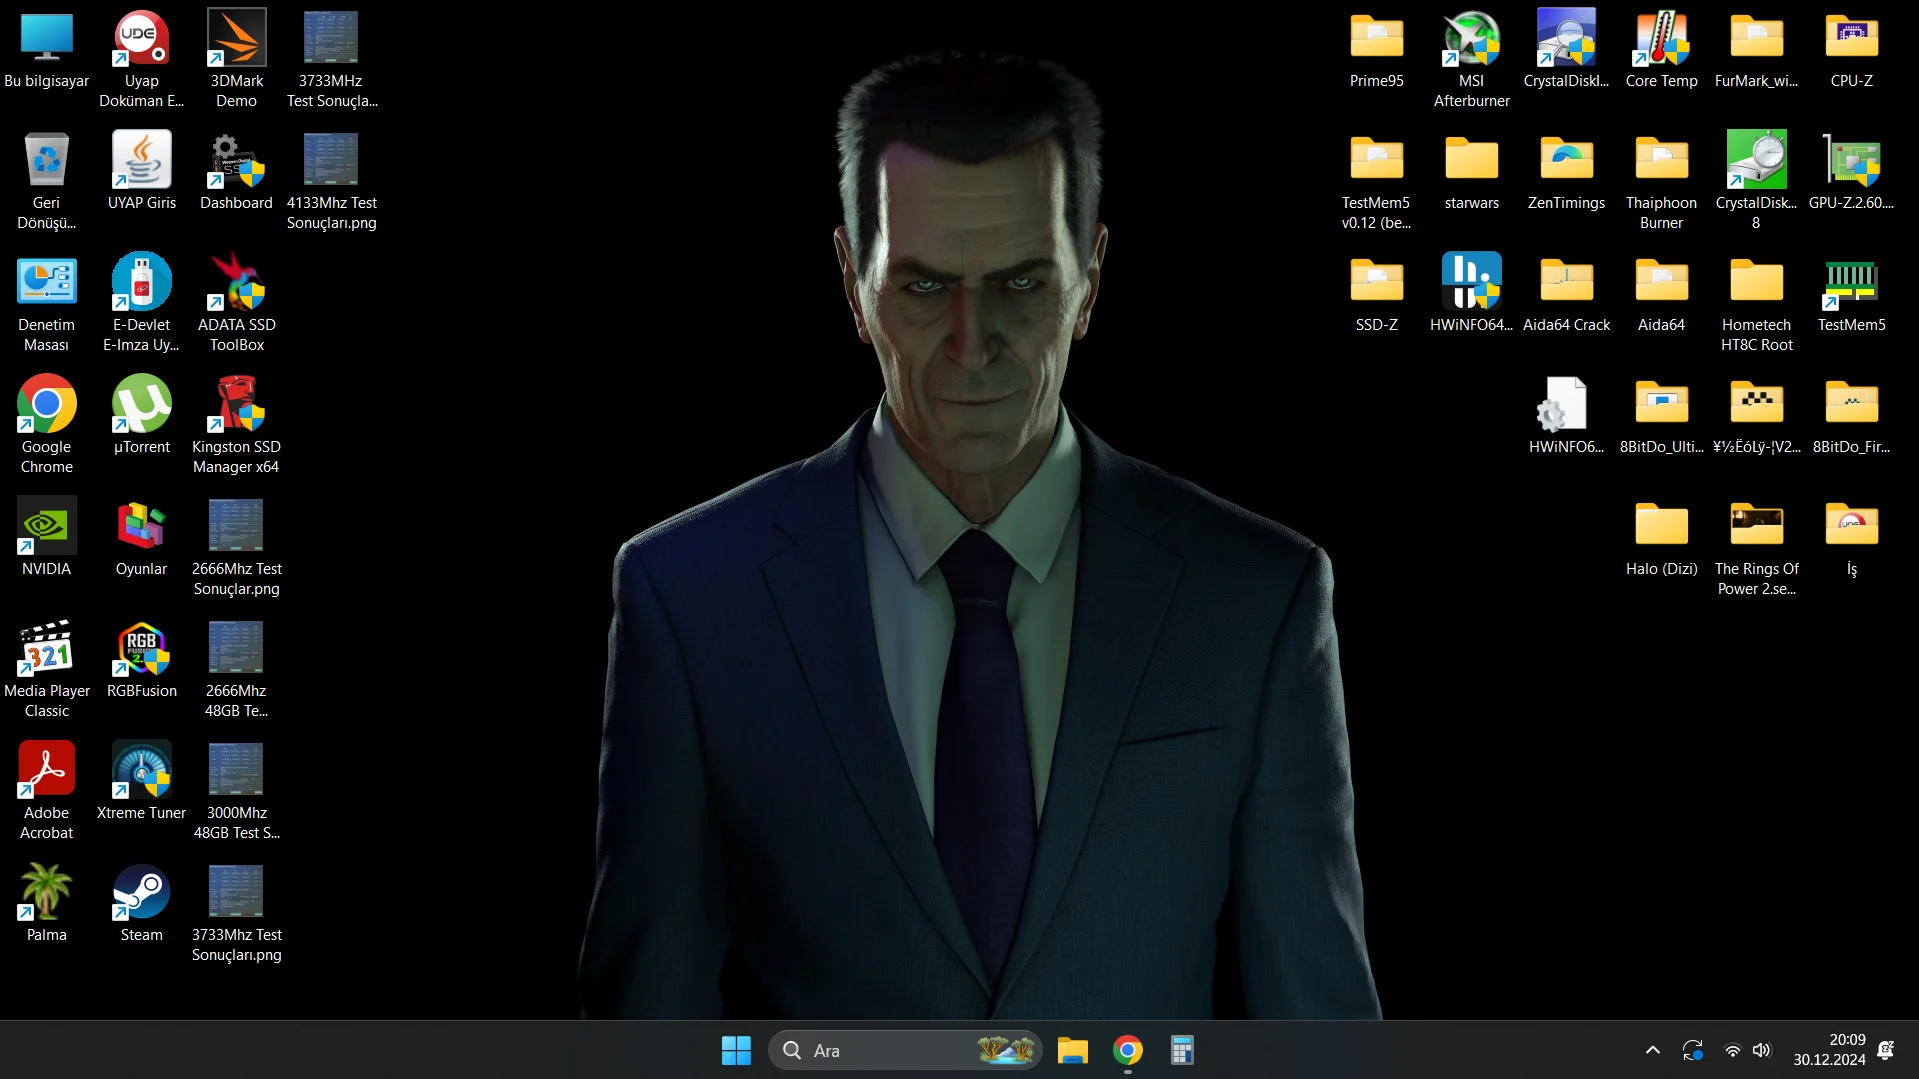Open the volume speaker tray icon
Screen dimensions: 1919x1079
pyautogui.click(x=1762, y=1050)
